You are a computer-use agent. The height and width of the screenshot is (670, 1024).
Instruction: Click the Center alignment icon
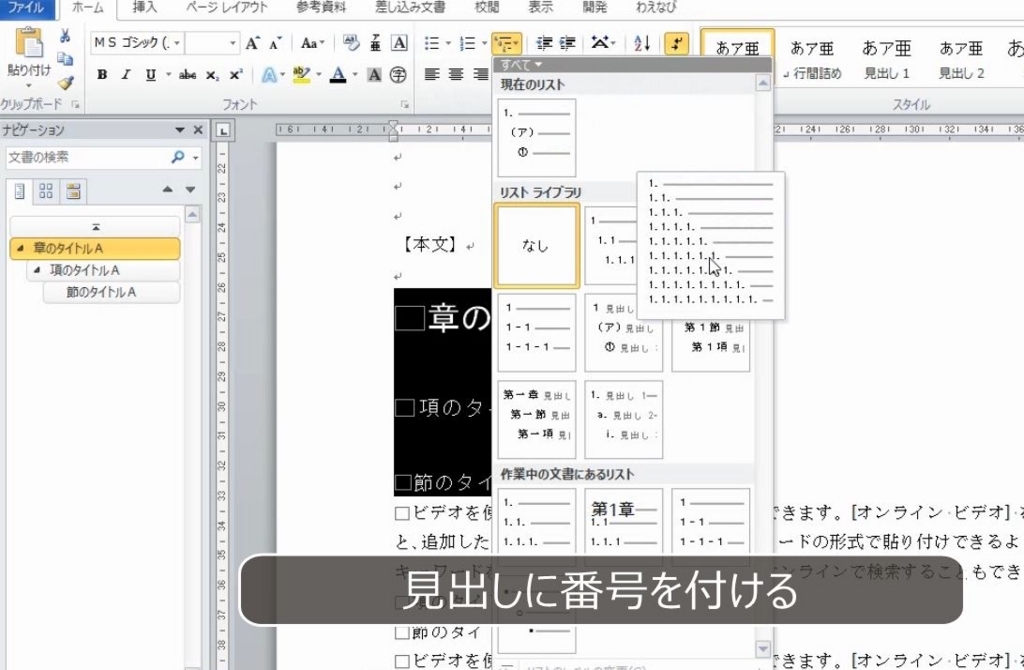(456, 75)
